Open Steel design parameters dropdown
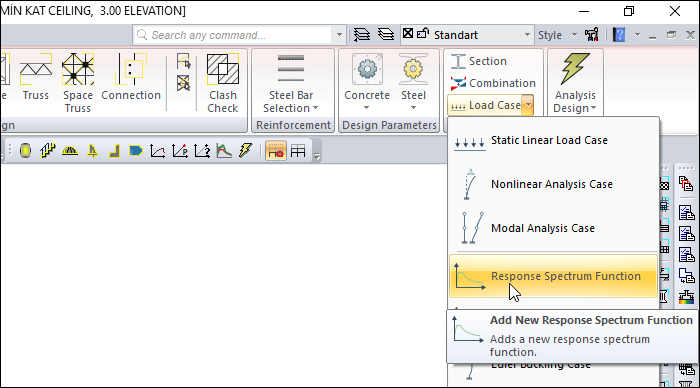 tap(413, 82)
